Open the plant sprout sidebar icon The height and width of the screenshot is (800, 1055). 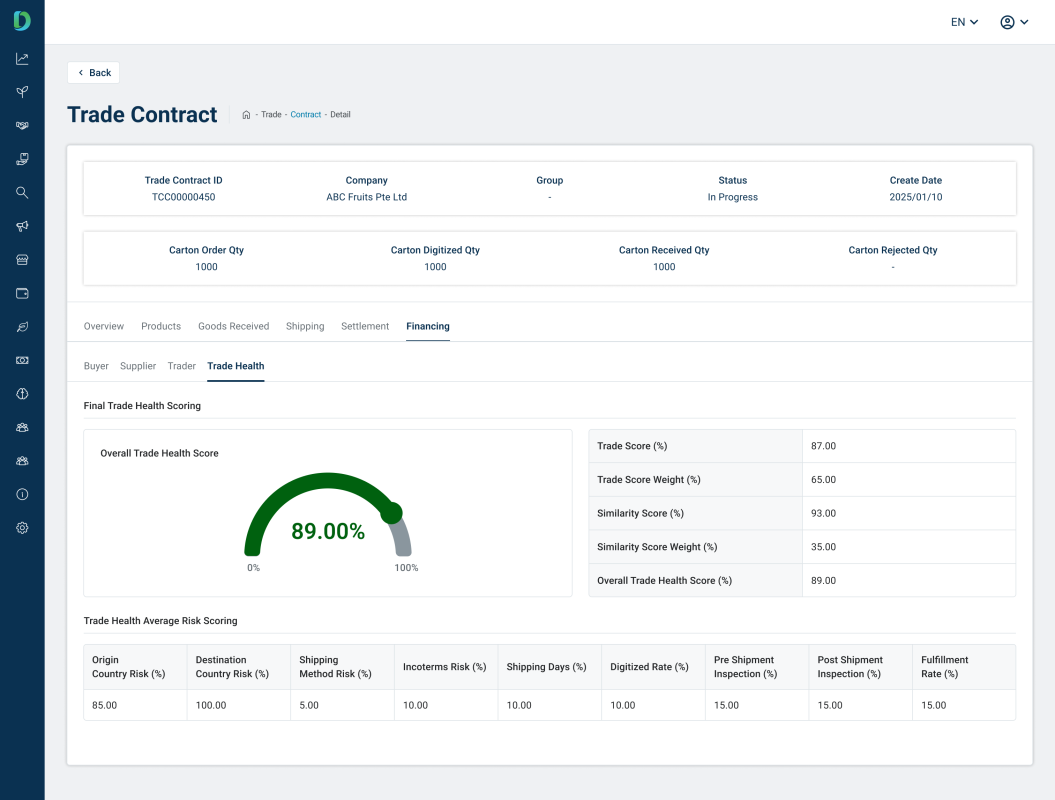pos(22,92)
